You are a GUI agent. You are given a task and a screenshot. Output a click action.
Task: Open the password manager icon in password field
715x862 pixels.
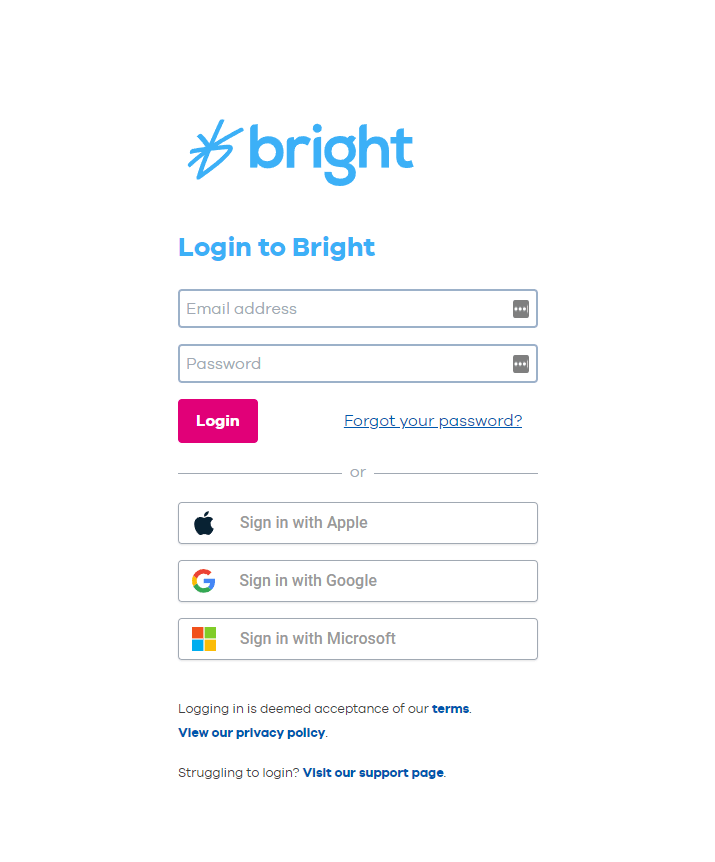coord(520,363)
